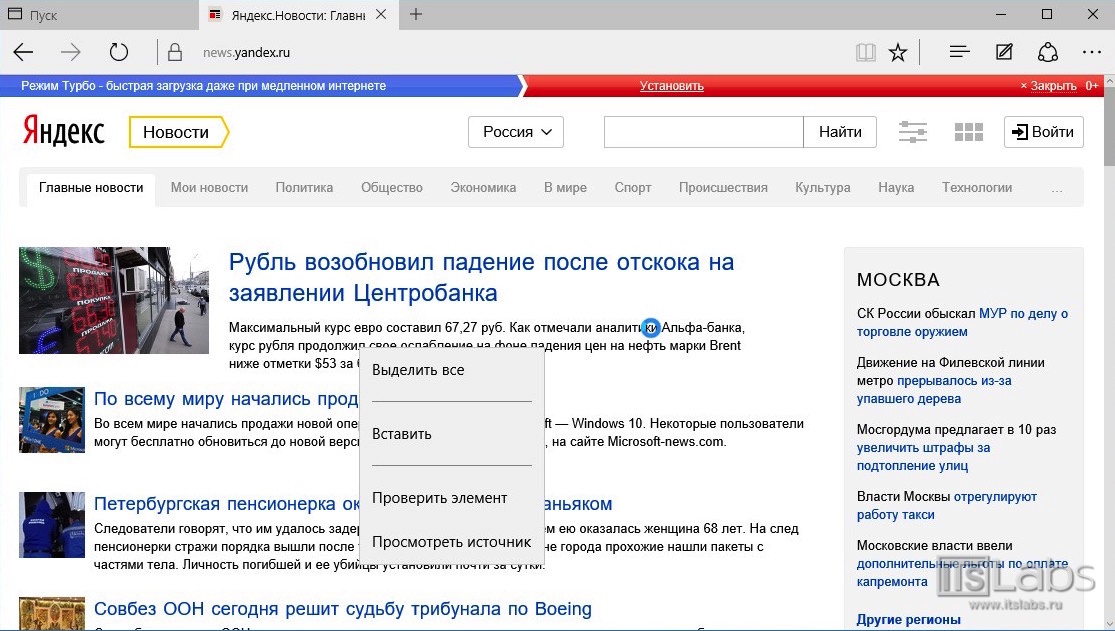The height and width of the screenshot is (631, 1115).
Task: Click the Новости yellow arrow label
Action: click(x=178, y=132)
